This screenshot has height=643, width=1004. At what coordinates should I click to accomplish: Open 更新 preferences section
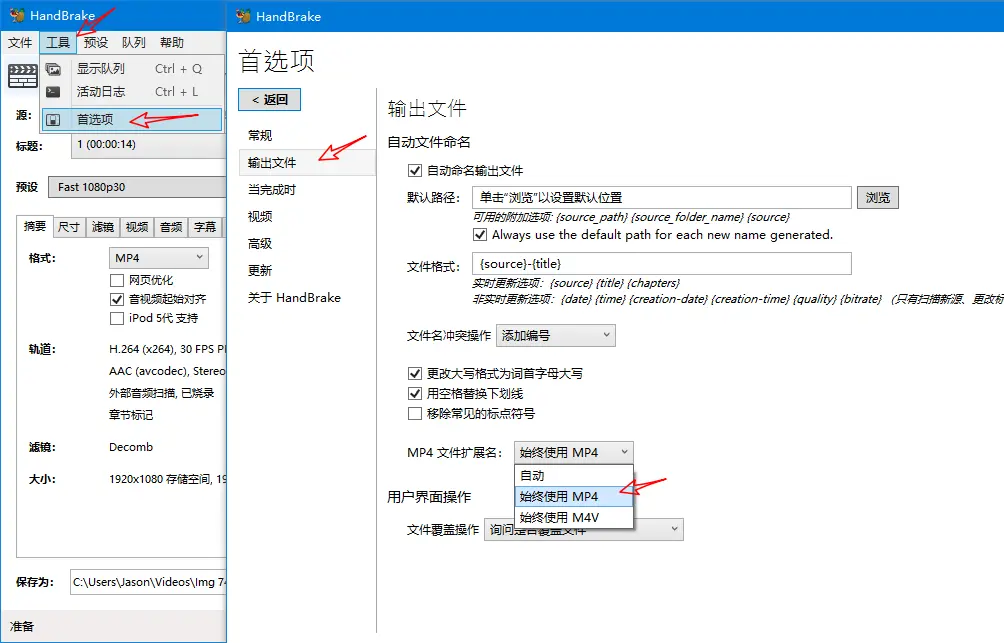(x=307, y=270)
